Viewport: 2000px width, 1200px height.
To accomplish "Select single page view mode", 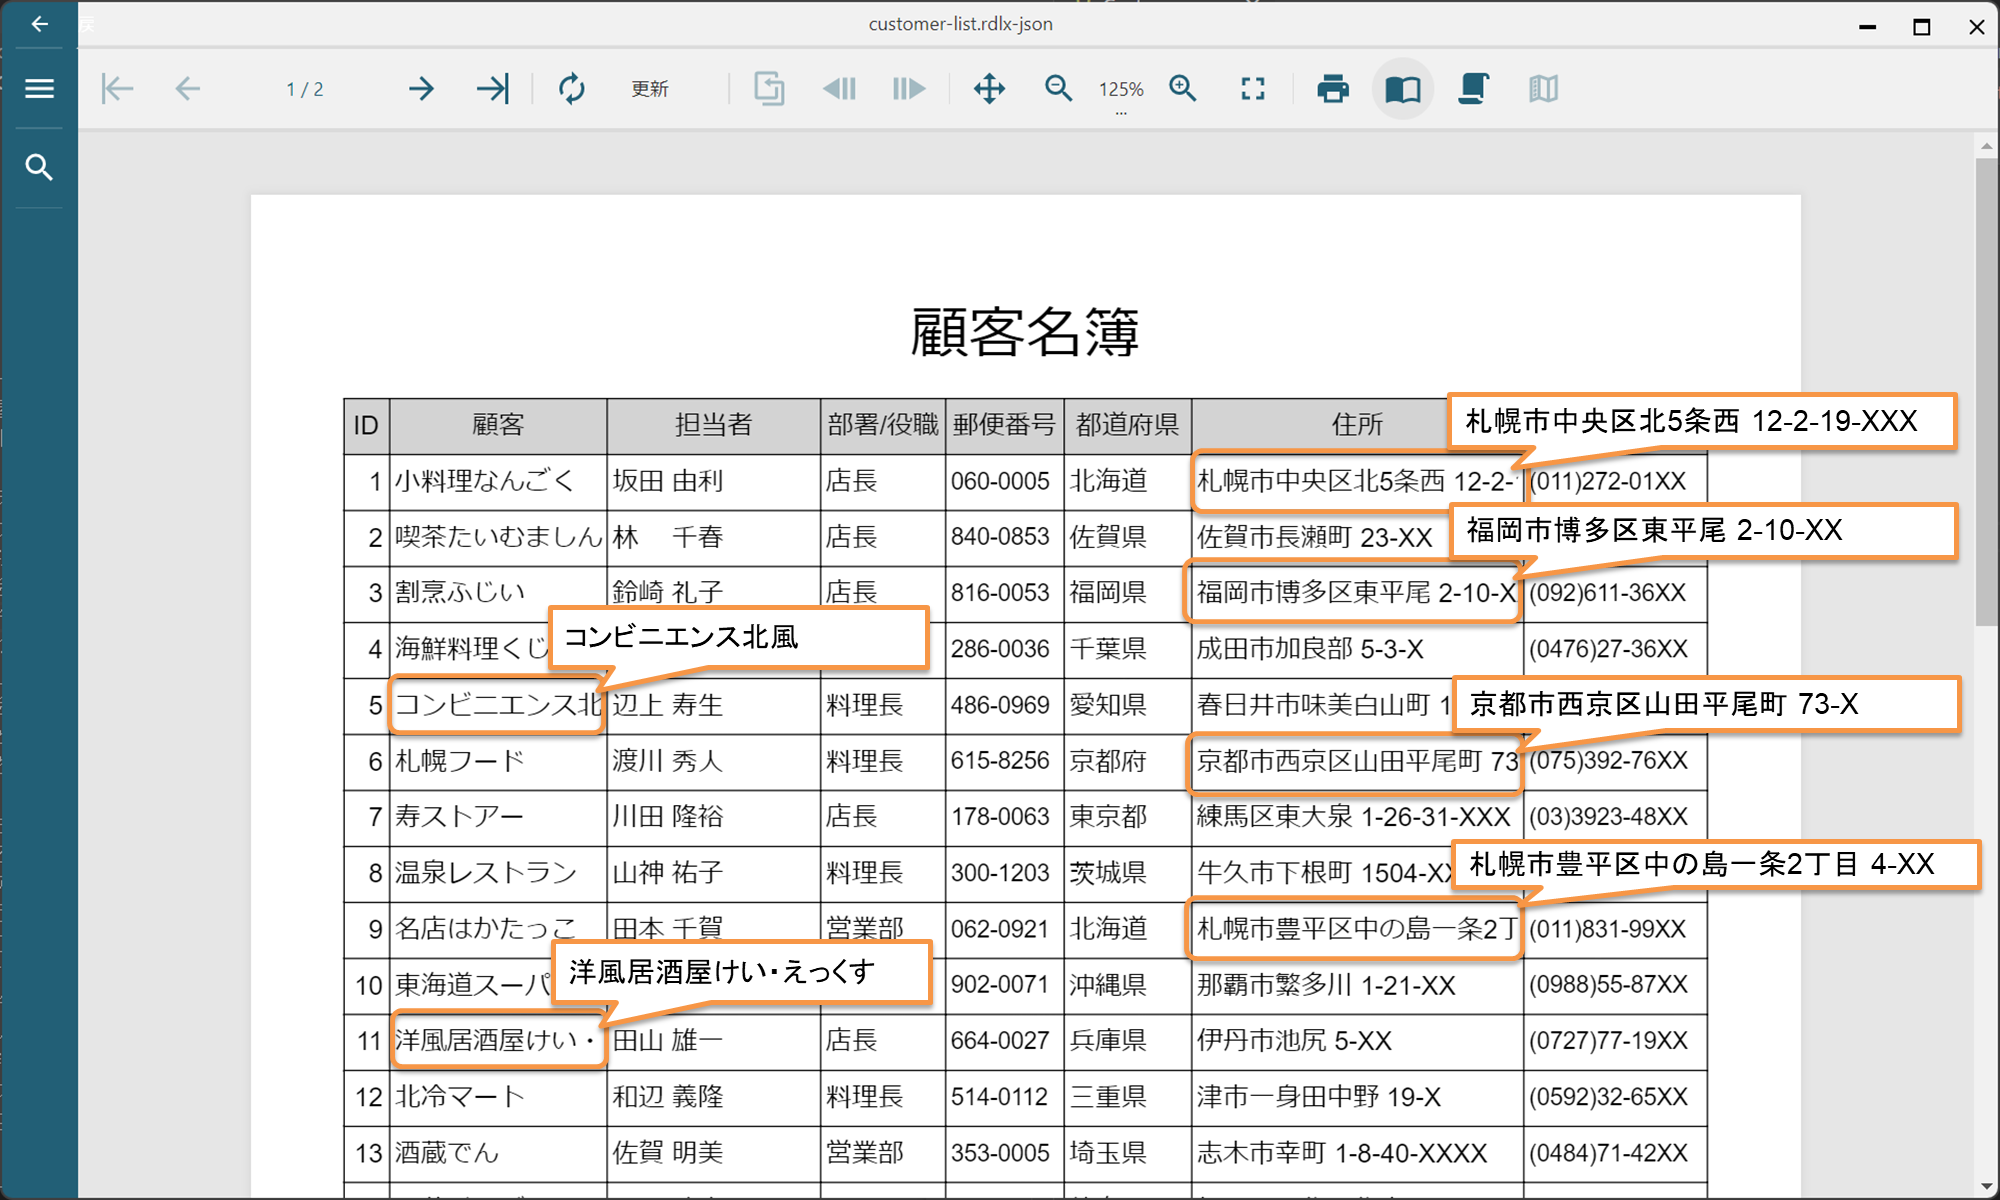I will point(1403,89).
